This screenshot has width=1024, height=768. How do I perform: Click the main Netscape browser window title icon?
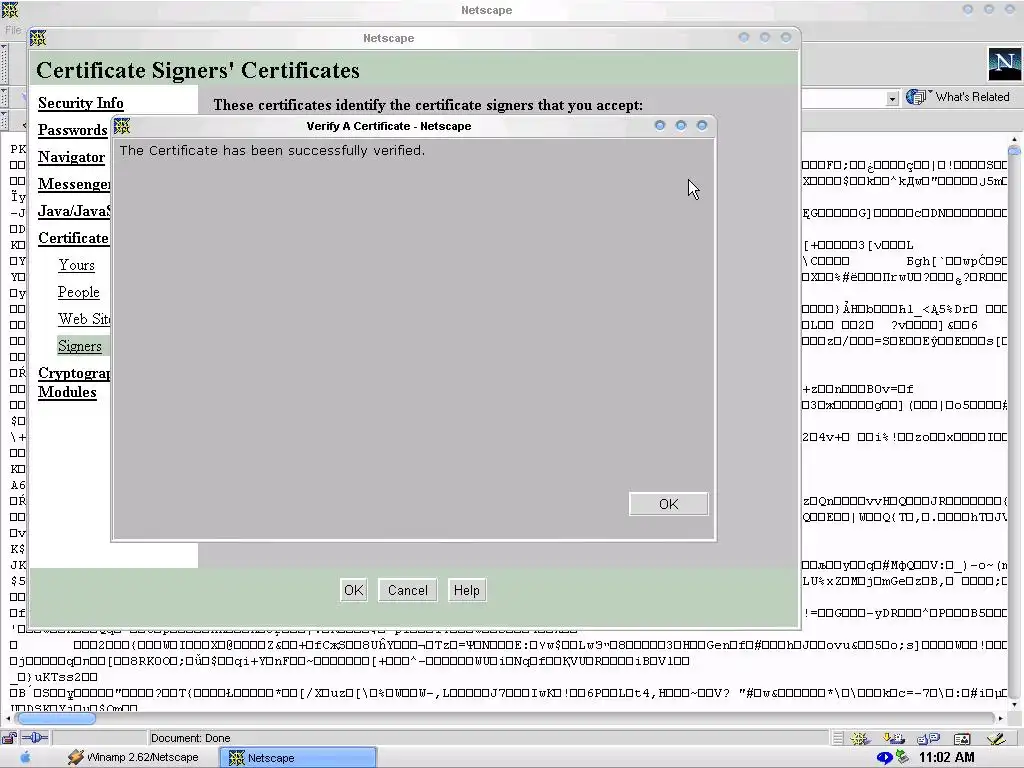click(x=10, y=10)
